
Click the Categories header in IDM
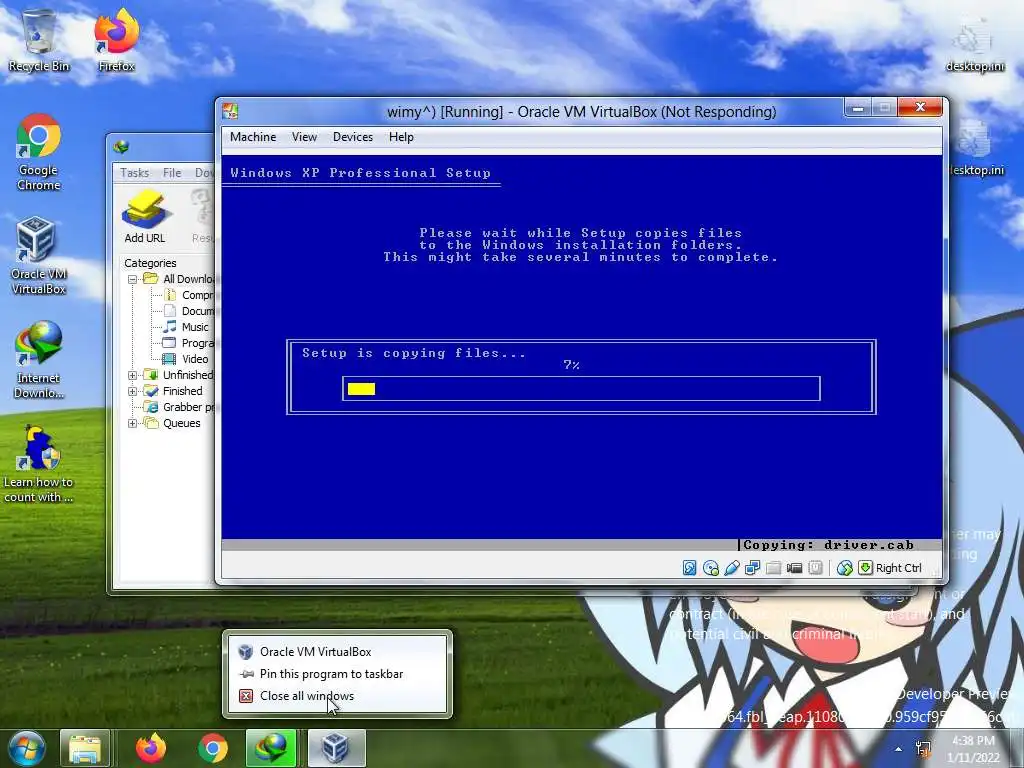point(150,263)
